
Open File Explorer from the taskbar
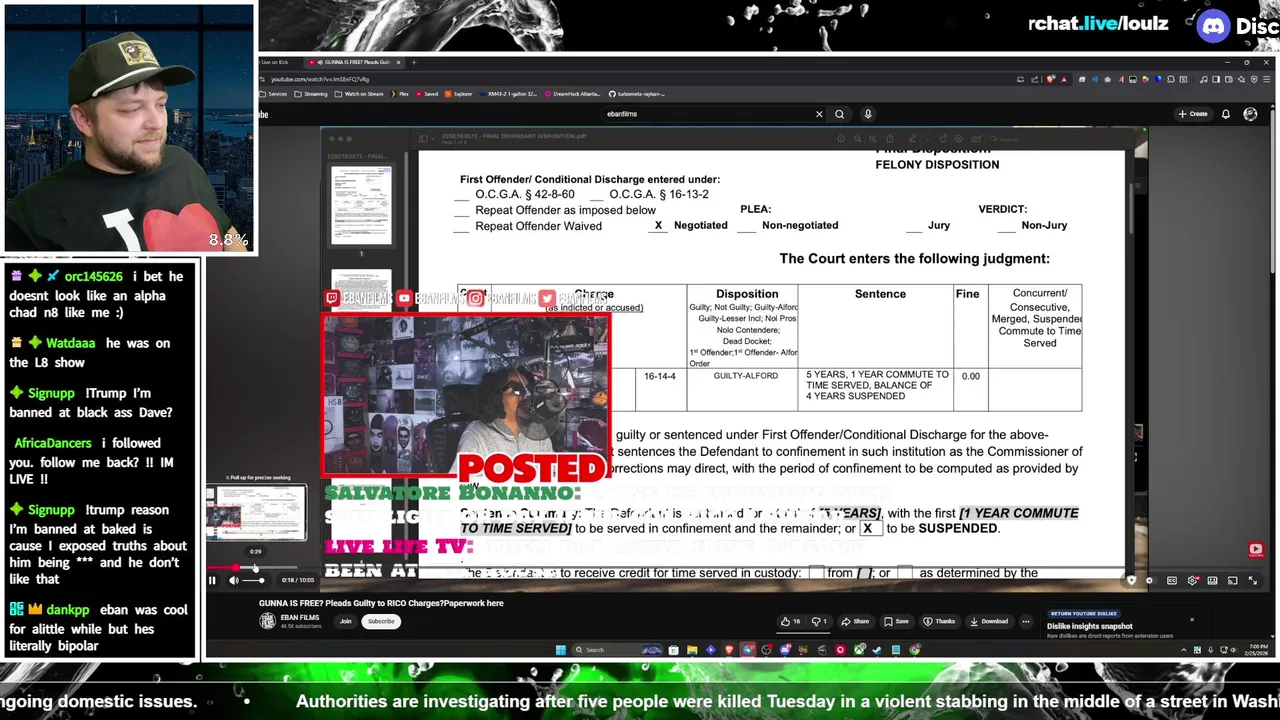tap(692, 650)
